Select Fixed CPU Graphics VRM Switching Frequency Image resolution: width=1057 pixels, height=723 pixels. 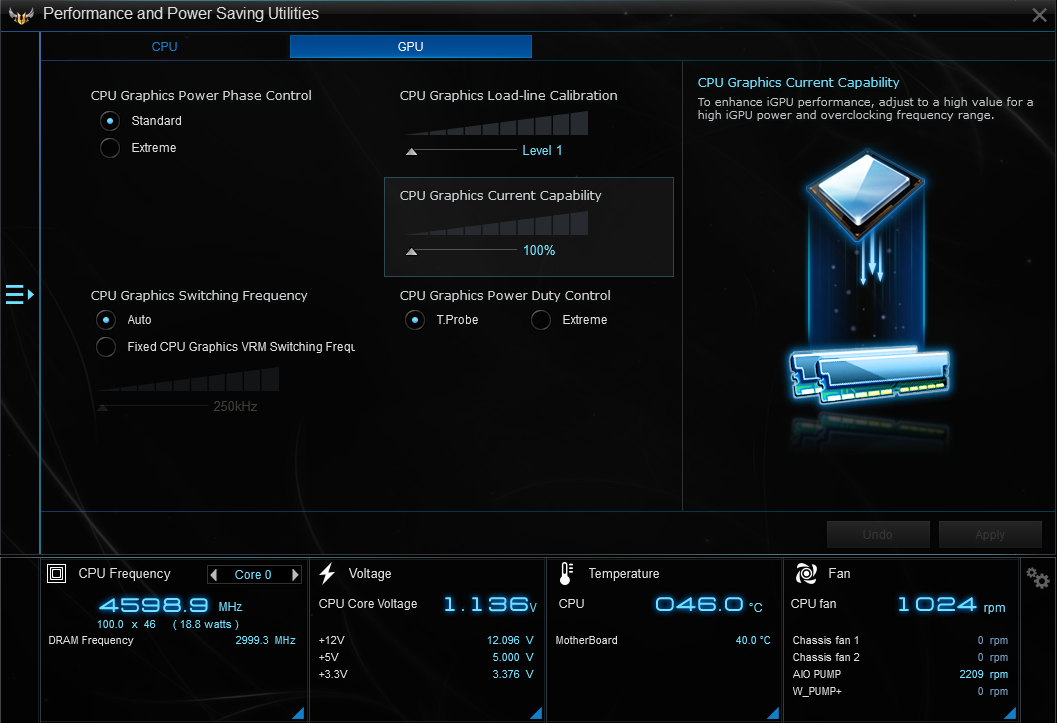(106, 347)
